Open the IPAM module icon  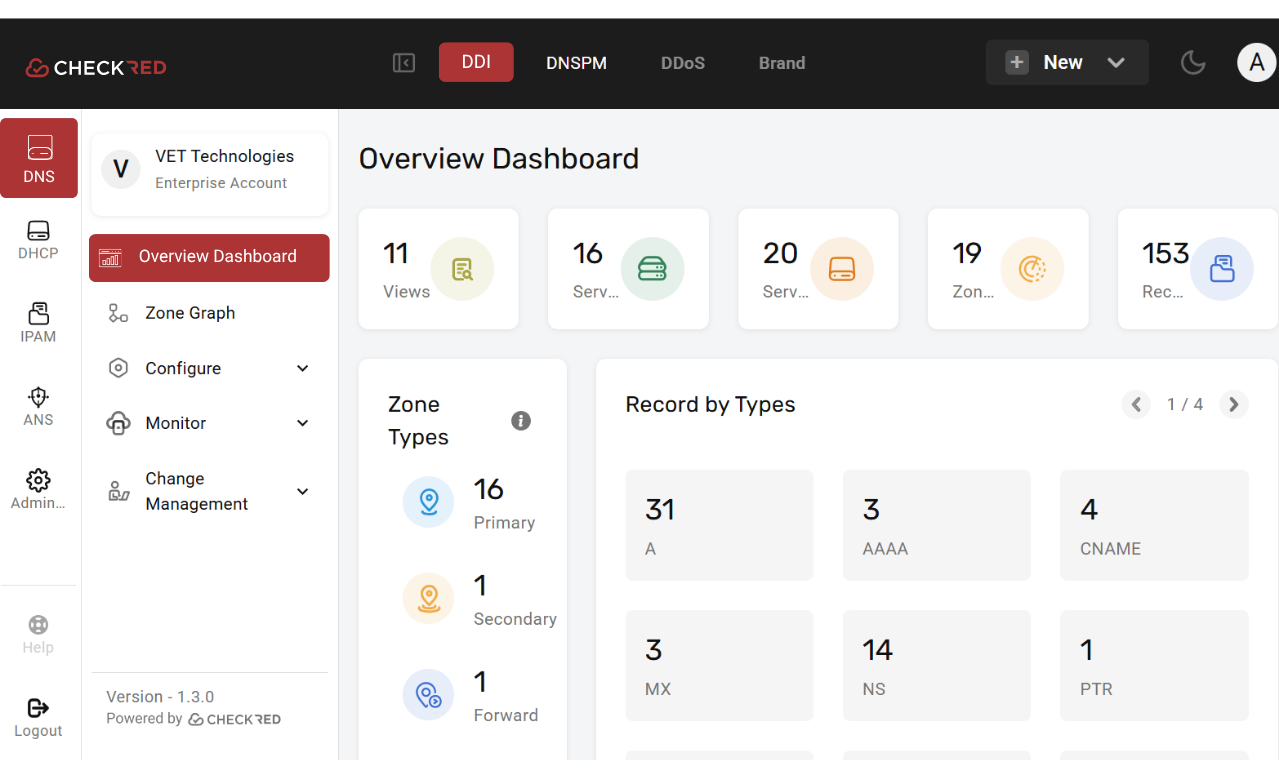pyautogui.click(x=38, y=322)
